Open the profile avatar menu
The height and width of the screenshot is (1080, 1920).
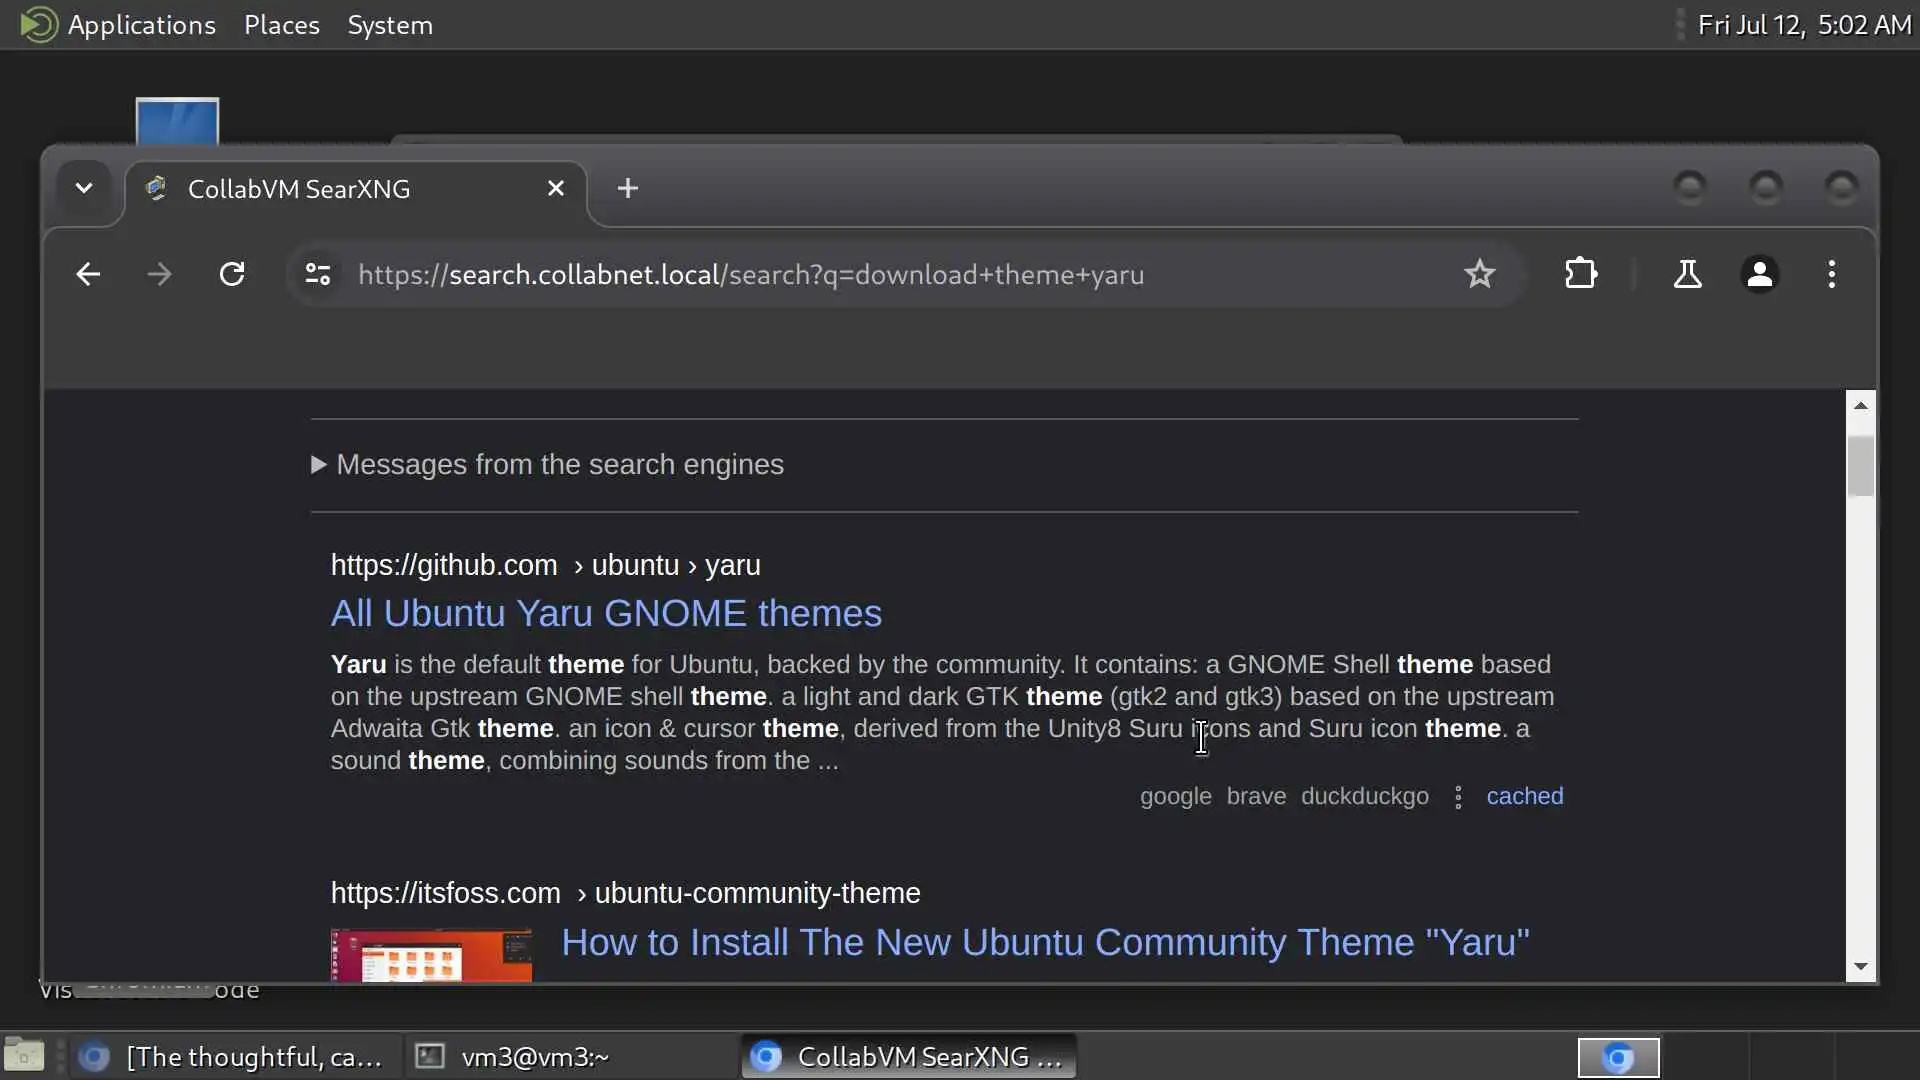point(1760,274)
